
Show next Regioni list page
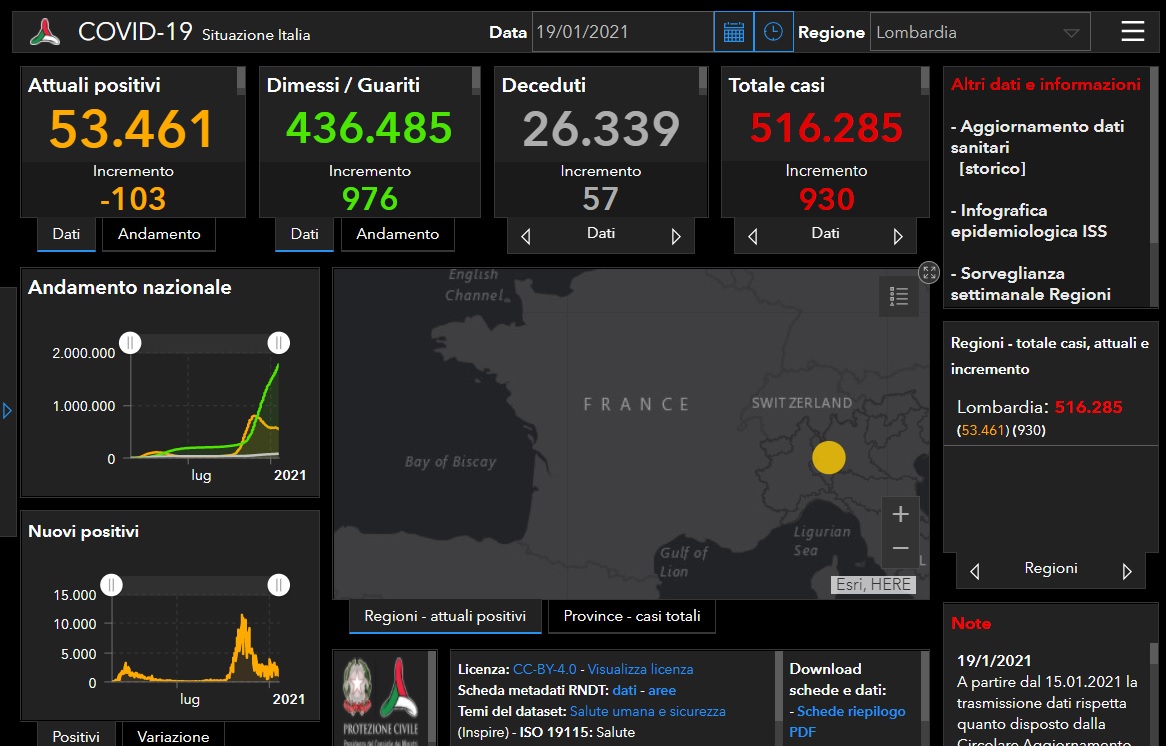[x=1127, y=571]
